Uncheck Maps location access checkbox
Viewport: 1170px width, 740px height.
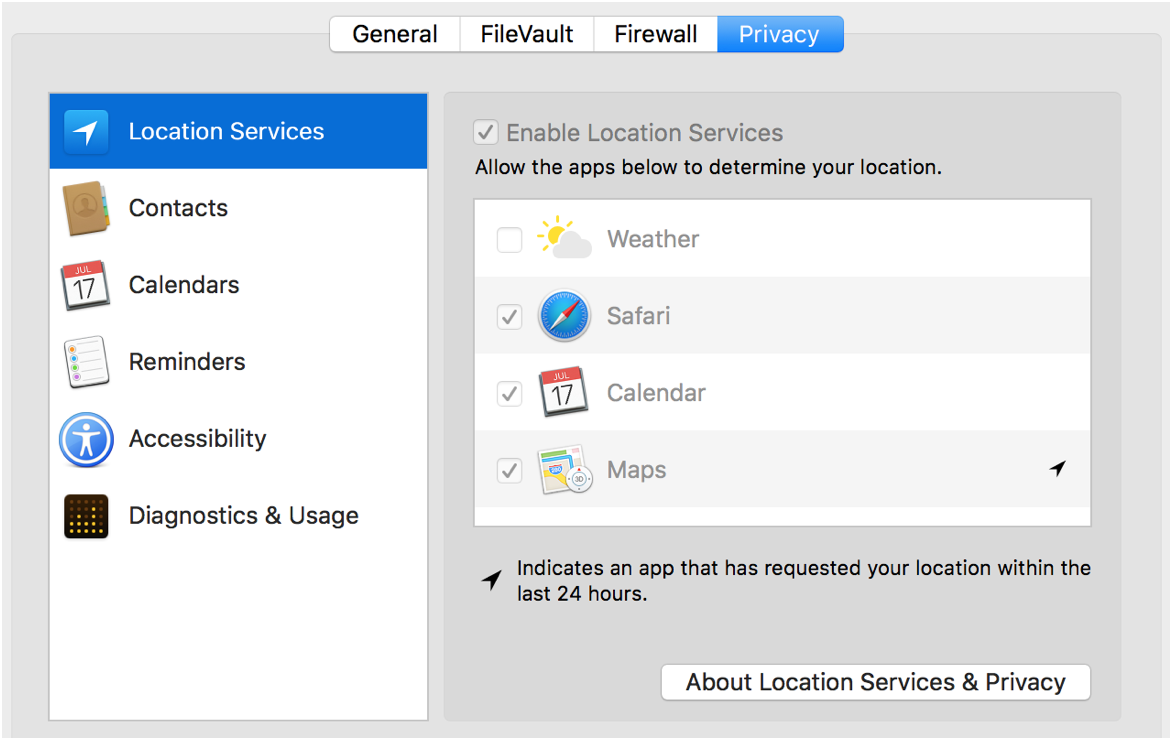[x=510, y=471]
